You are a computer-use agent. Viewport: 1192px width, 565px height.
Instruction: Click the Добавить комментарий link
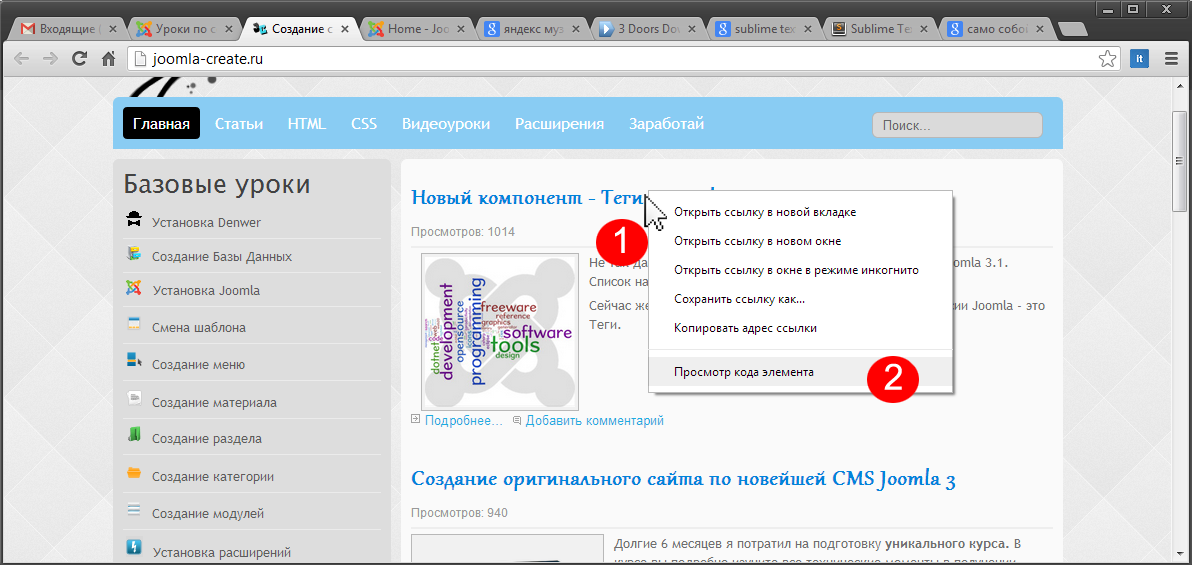tap(594, 421)
